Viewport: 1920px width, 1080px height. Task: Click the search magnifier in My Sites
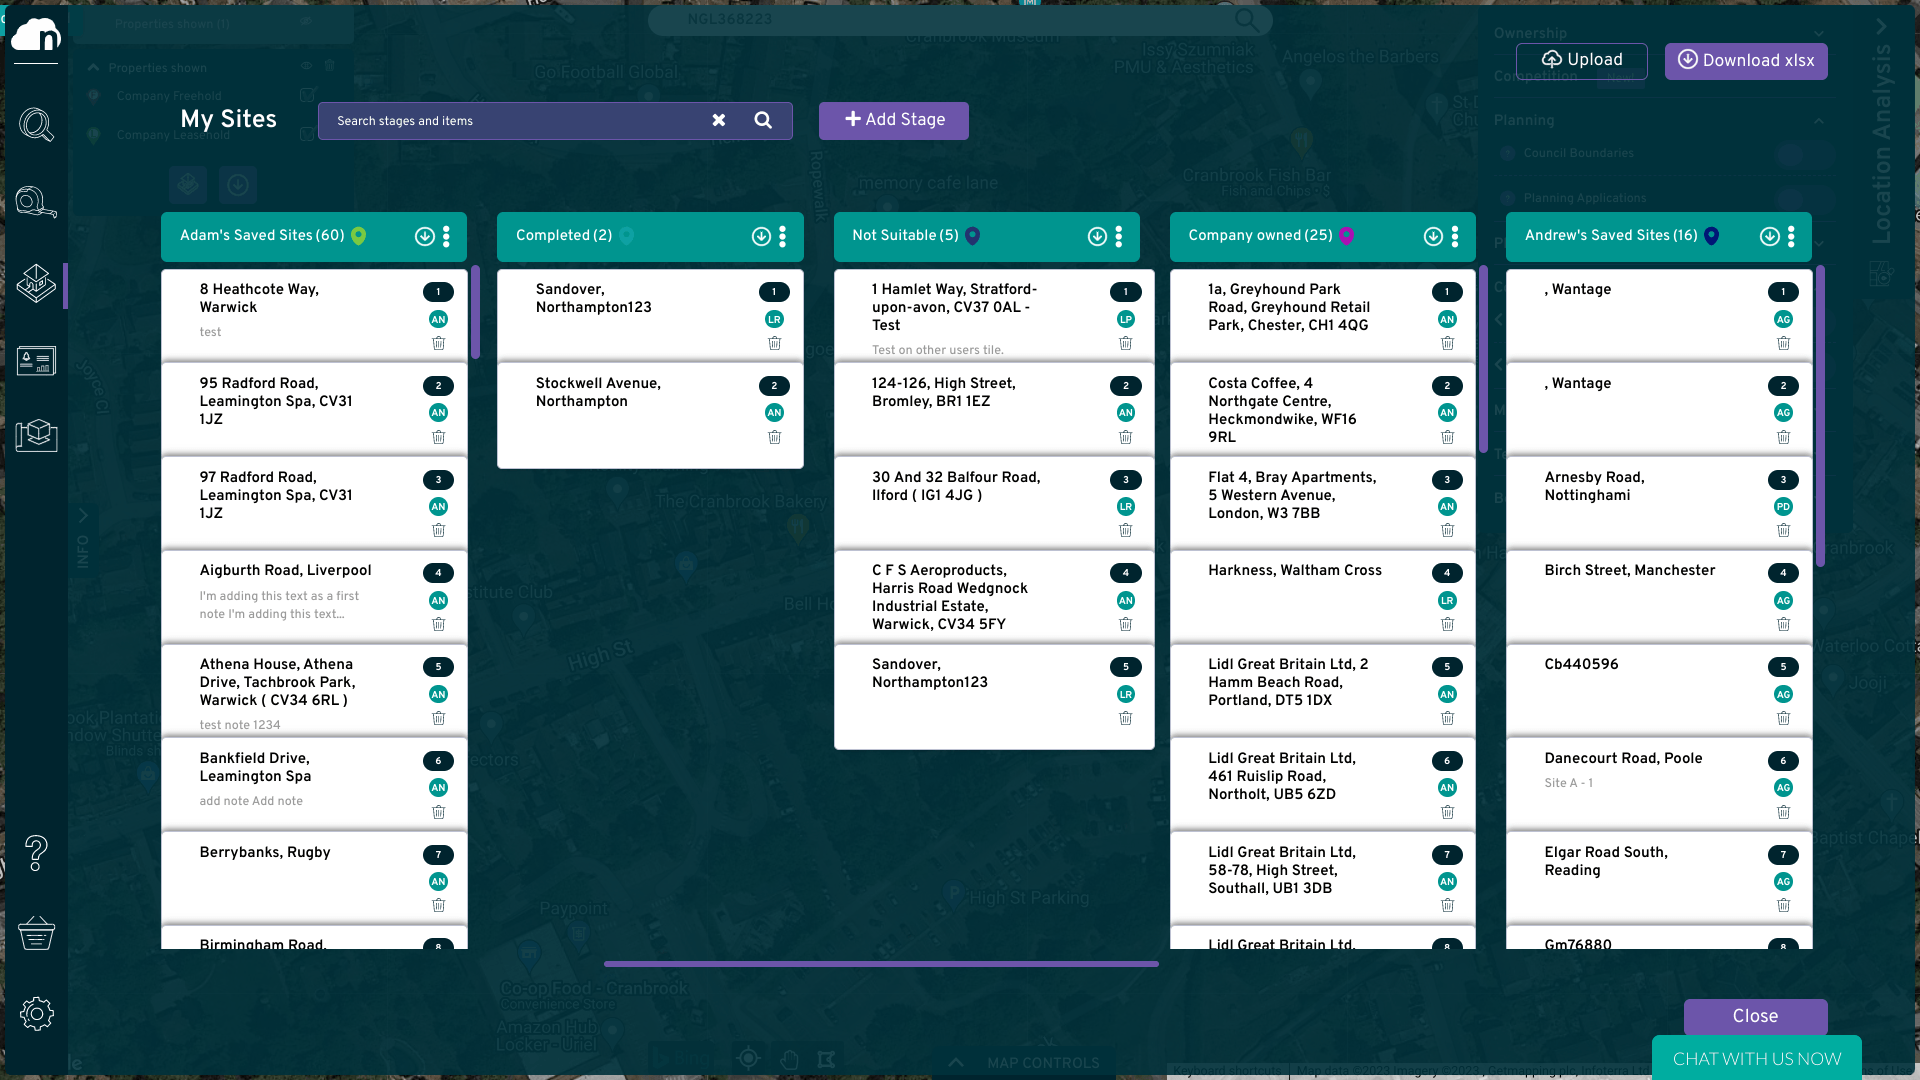[763, 120]
